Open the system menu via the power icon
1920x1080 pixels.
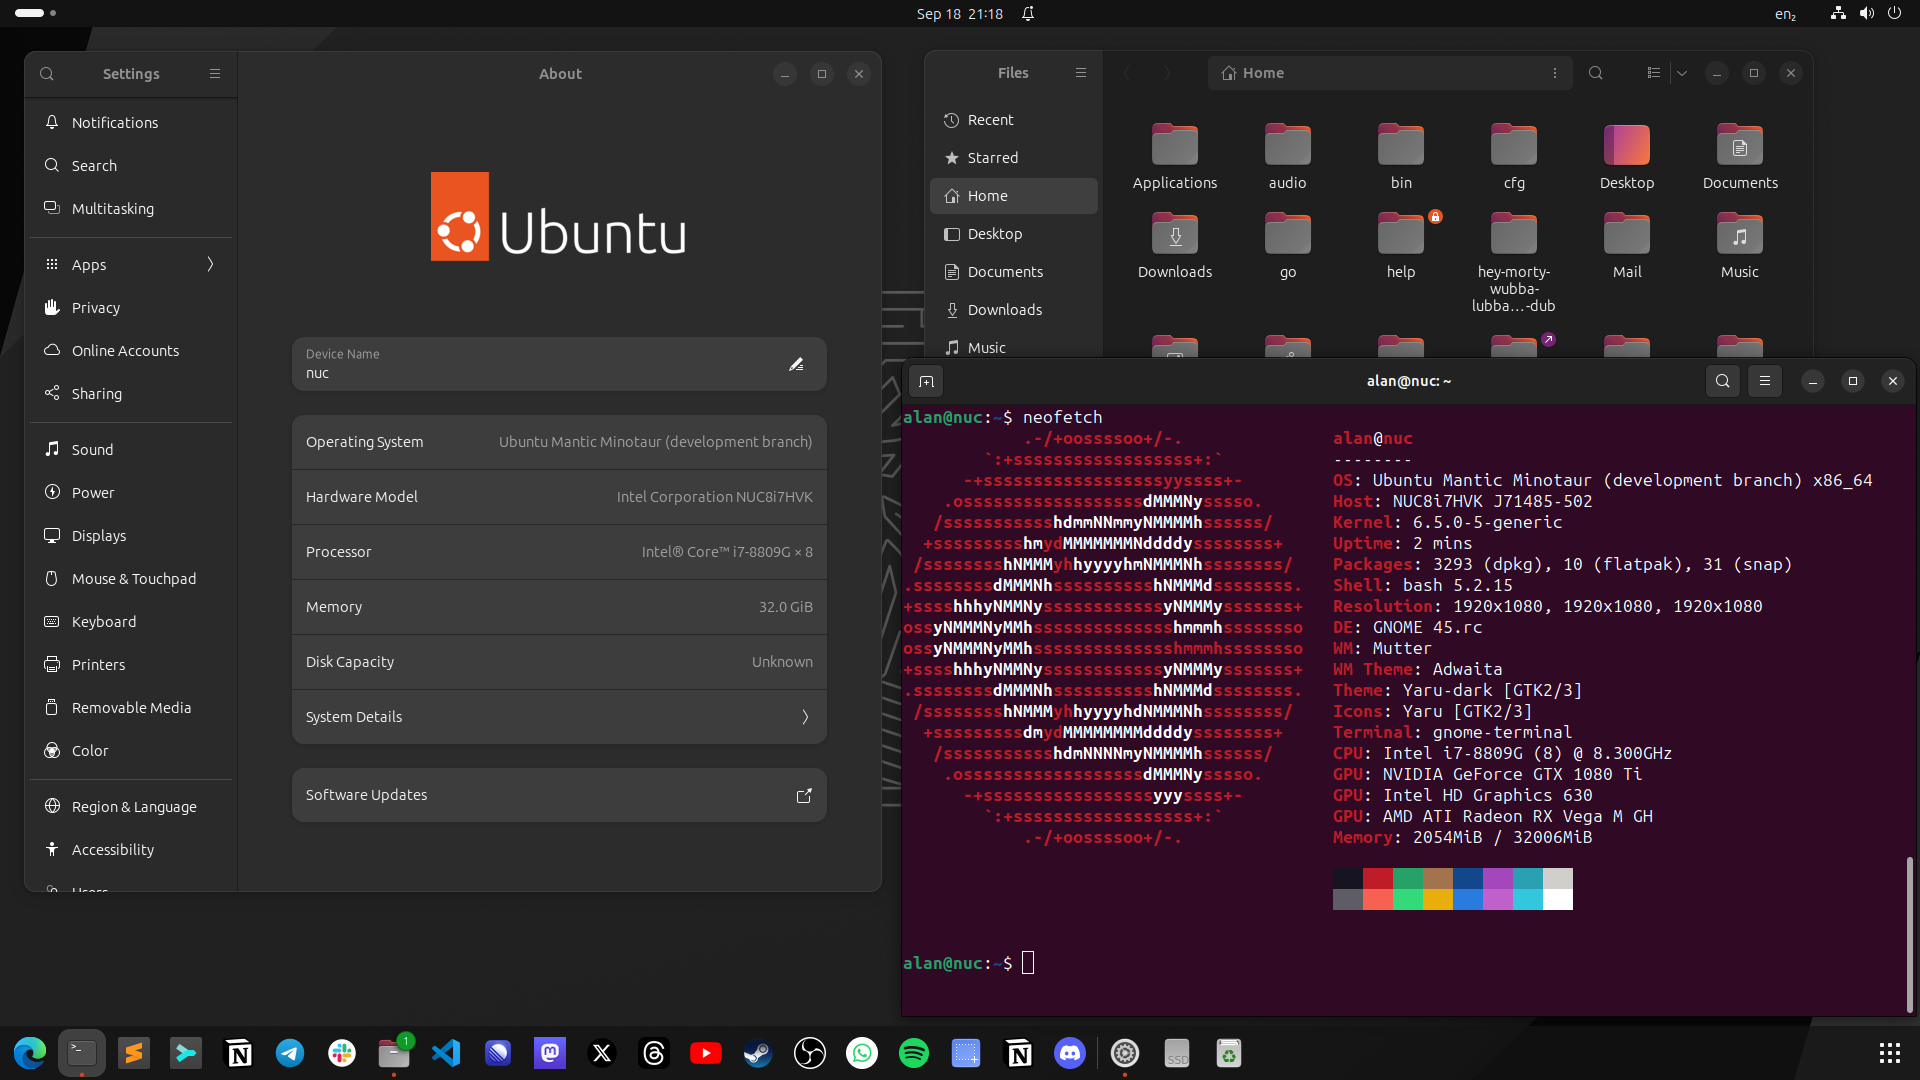(x=1894, y=14)
